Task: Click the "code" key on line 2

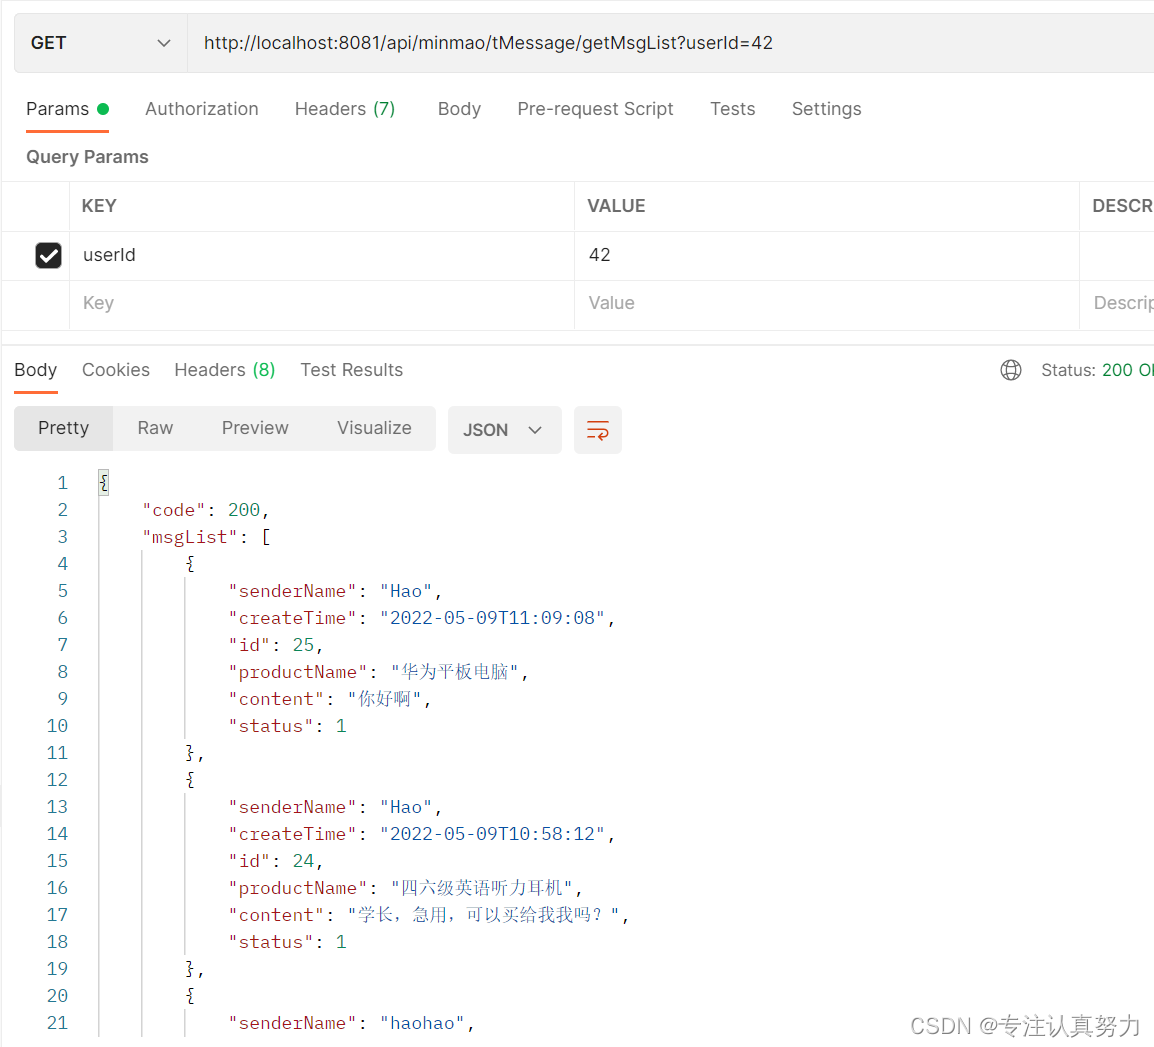Action: pyautogui.click(x=174, y=510)
